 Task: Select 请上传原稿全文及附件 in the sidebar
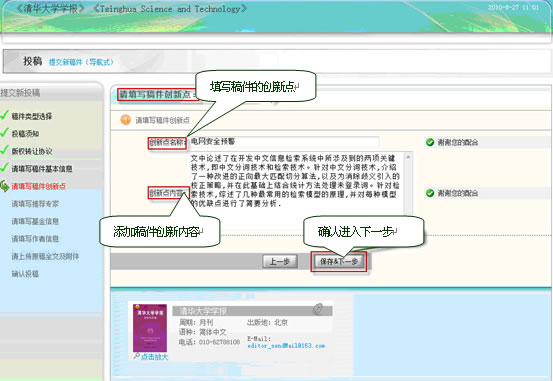pyautogui.click(x=45, y=256)
